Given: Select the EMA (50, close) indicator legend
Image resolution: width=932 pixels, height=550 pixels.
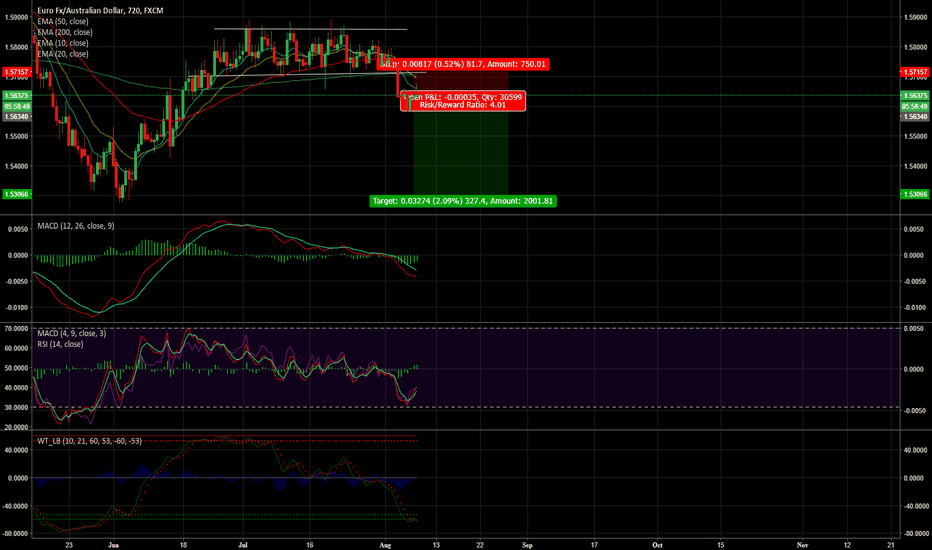Looking at the screenshot, I should click(63, 21).
